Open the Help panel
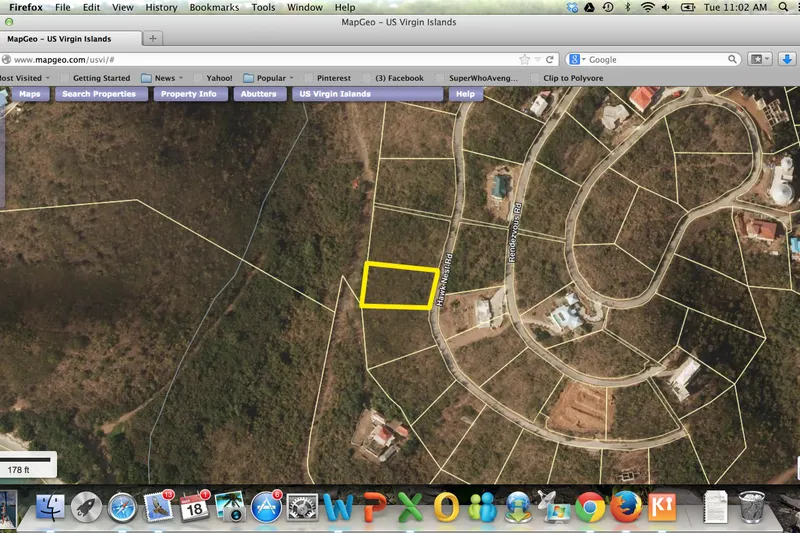This screenshot has width=800, height=533. pyautogui.click(x=465, y=94)
